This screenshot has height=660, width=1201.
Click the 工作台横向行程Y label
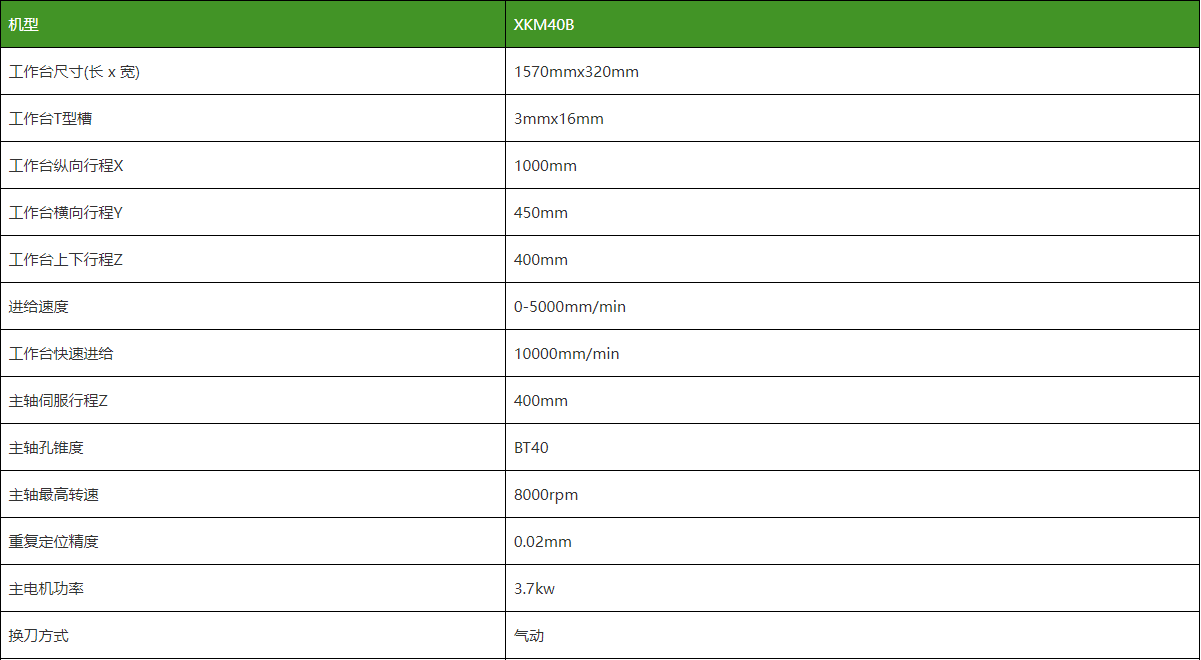tap(66, 213)
